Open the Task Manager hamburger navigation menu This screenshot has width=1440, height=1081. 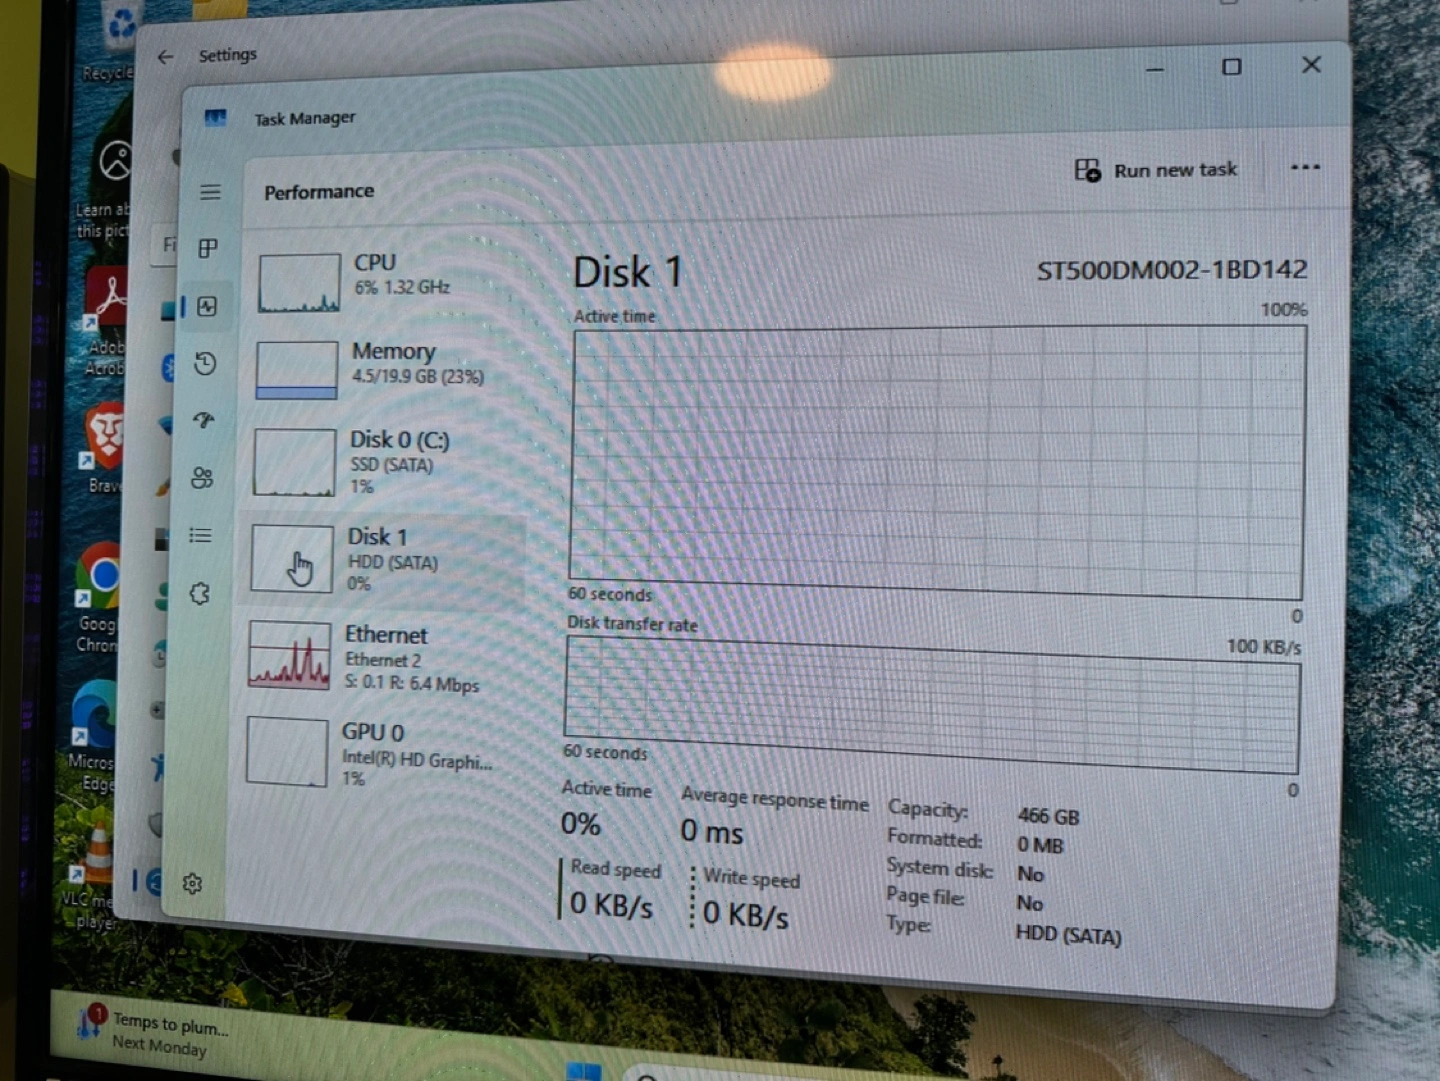click(210, 191)
